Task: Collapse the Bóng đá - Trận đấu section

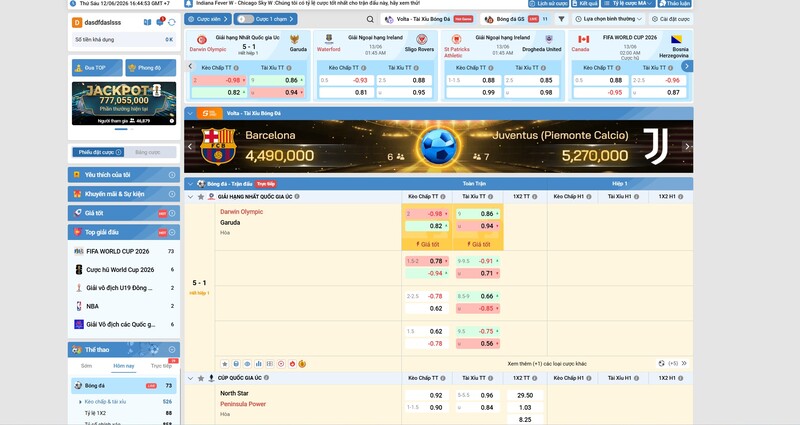Action: pos(190,184)
